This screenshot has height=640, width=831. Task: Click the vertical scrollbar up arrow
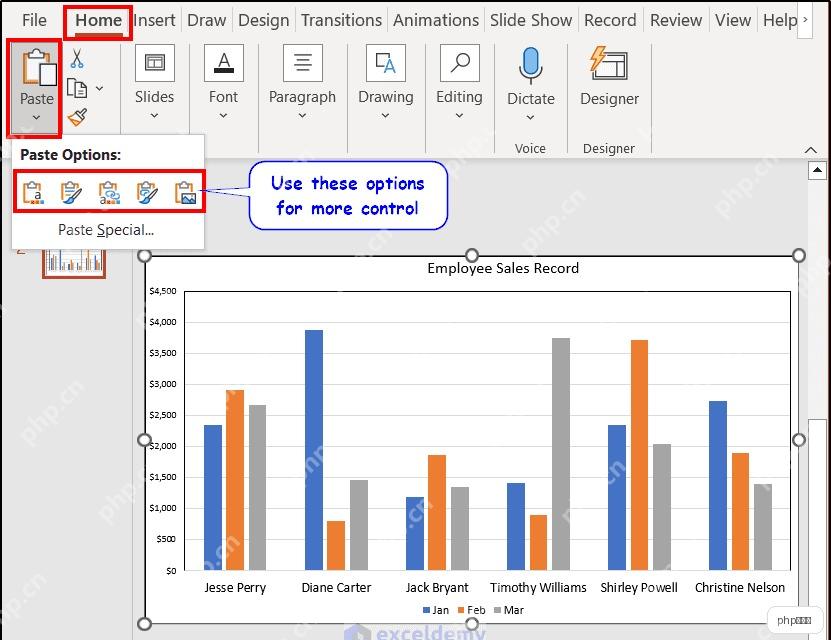tap(817, 171)
